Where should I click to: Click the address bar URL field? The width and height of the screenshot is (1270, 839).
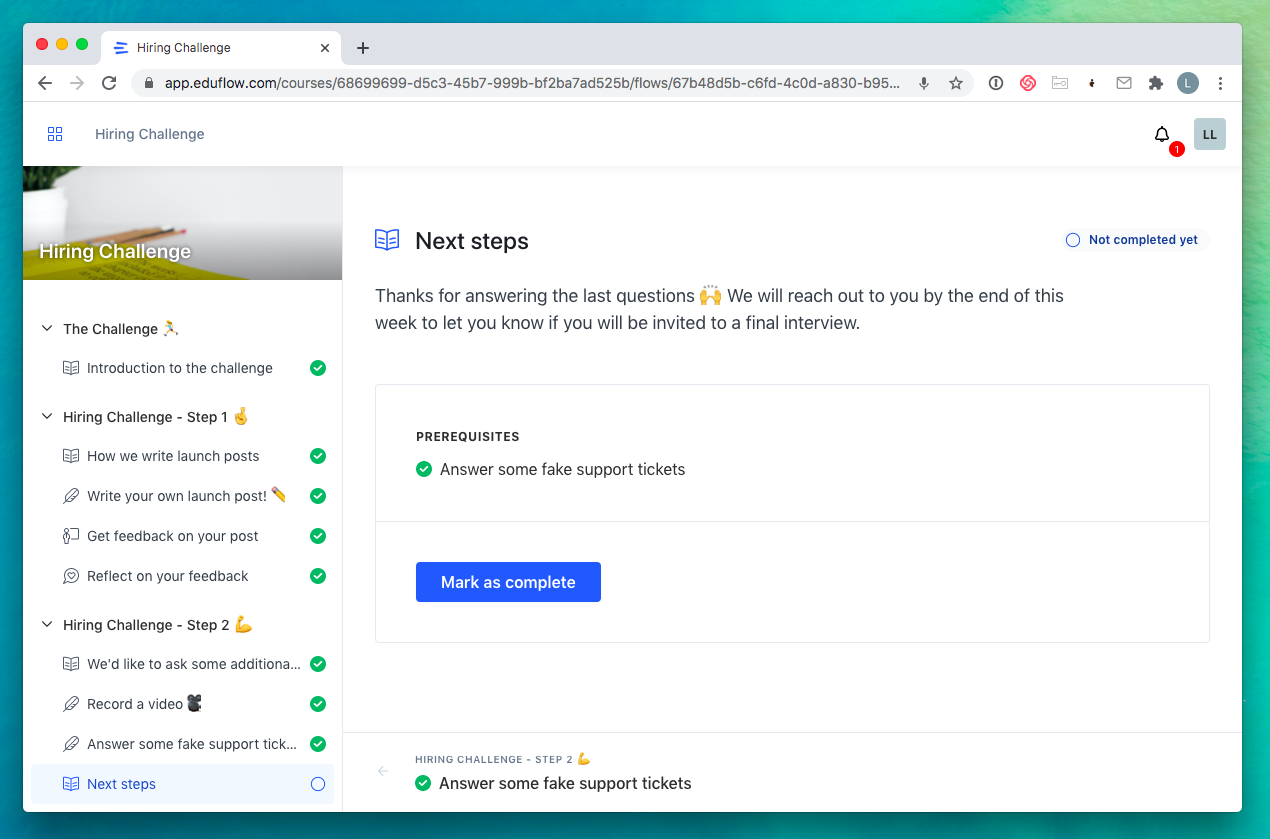click(535, 83)
